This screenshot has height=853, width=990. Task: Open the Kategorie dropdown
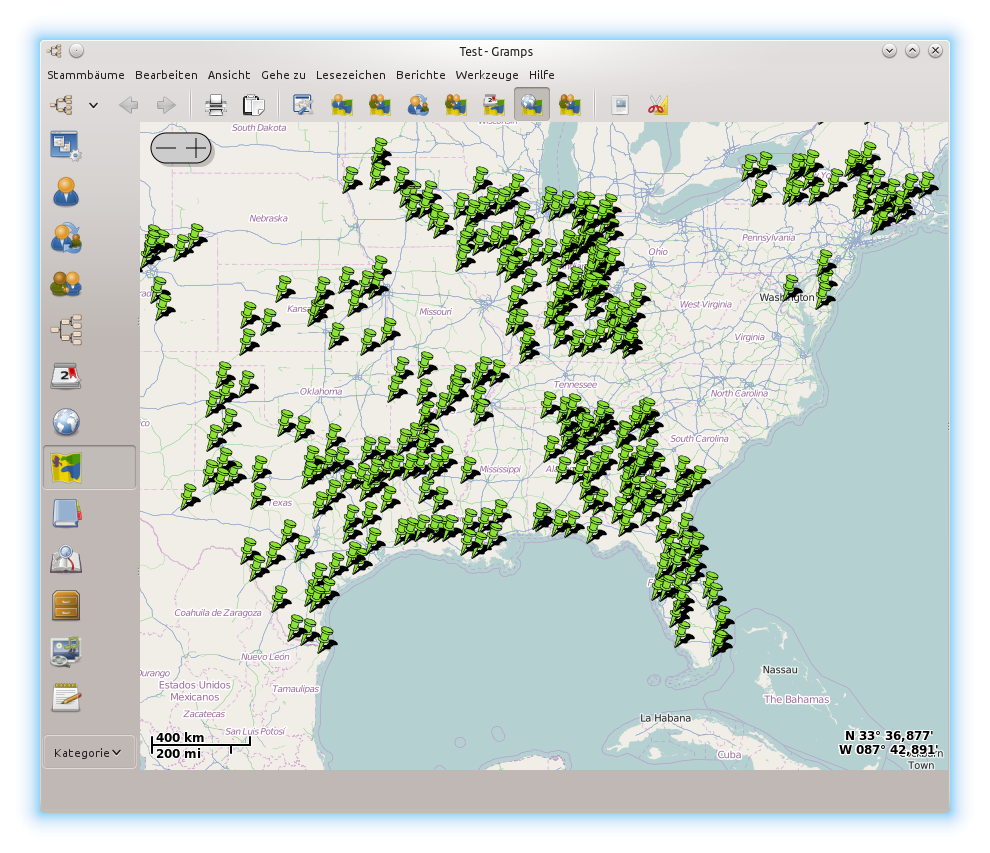[89, 752]
